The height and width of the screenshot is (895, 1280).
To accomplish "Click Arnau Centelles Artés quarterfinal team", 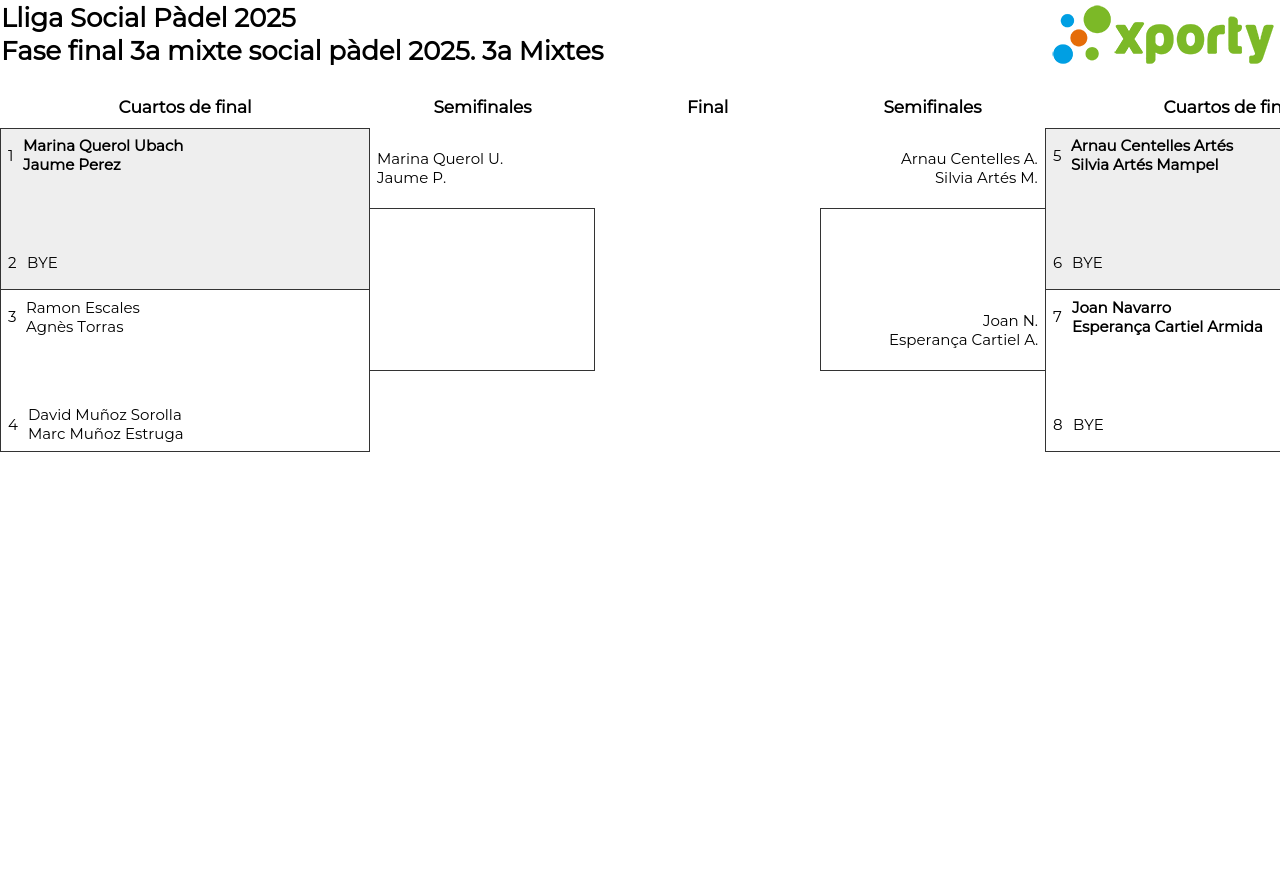I will pos(1151,155).
